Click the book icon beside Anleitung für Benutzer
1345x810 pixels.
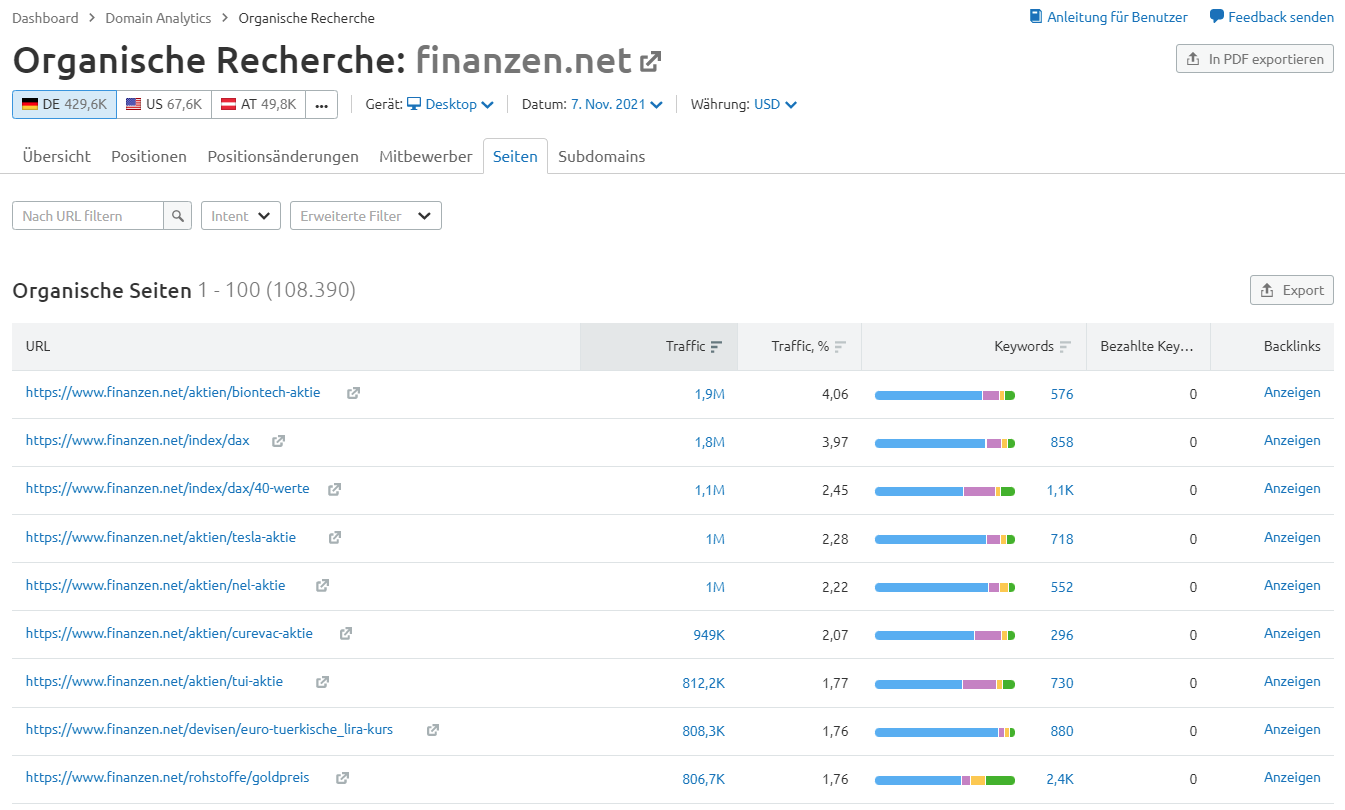coord(1036,17)
